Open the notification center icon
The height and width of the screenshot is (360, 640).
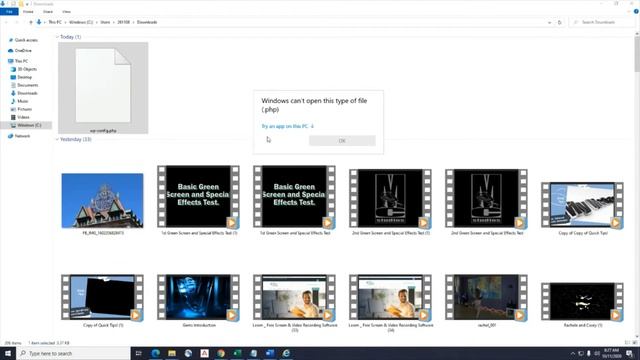pyautogui.click(x=630, y=353)
